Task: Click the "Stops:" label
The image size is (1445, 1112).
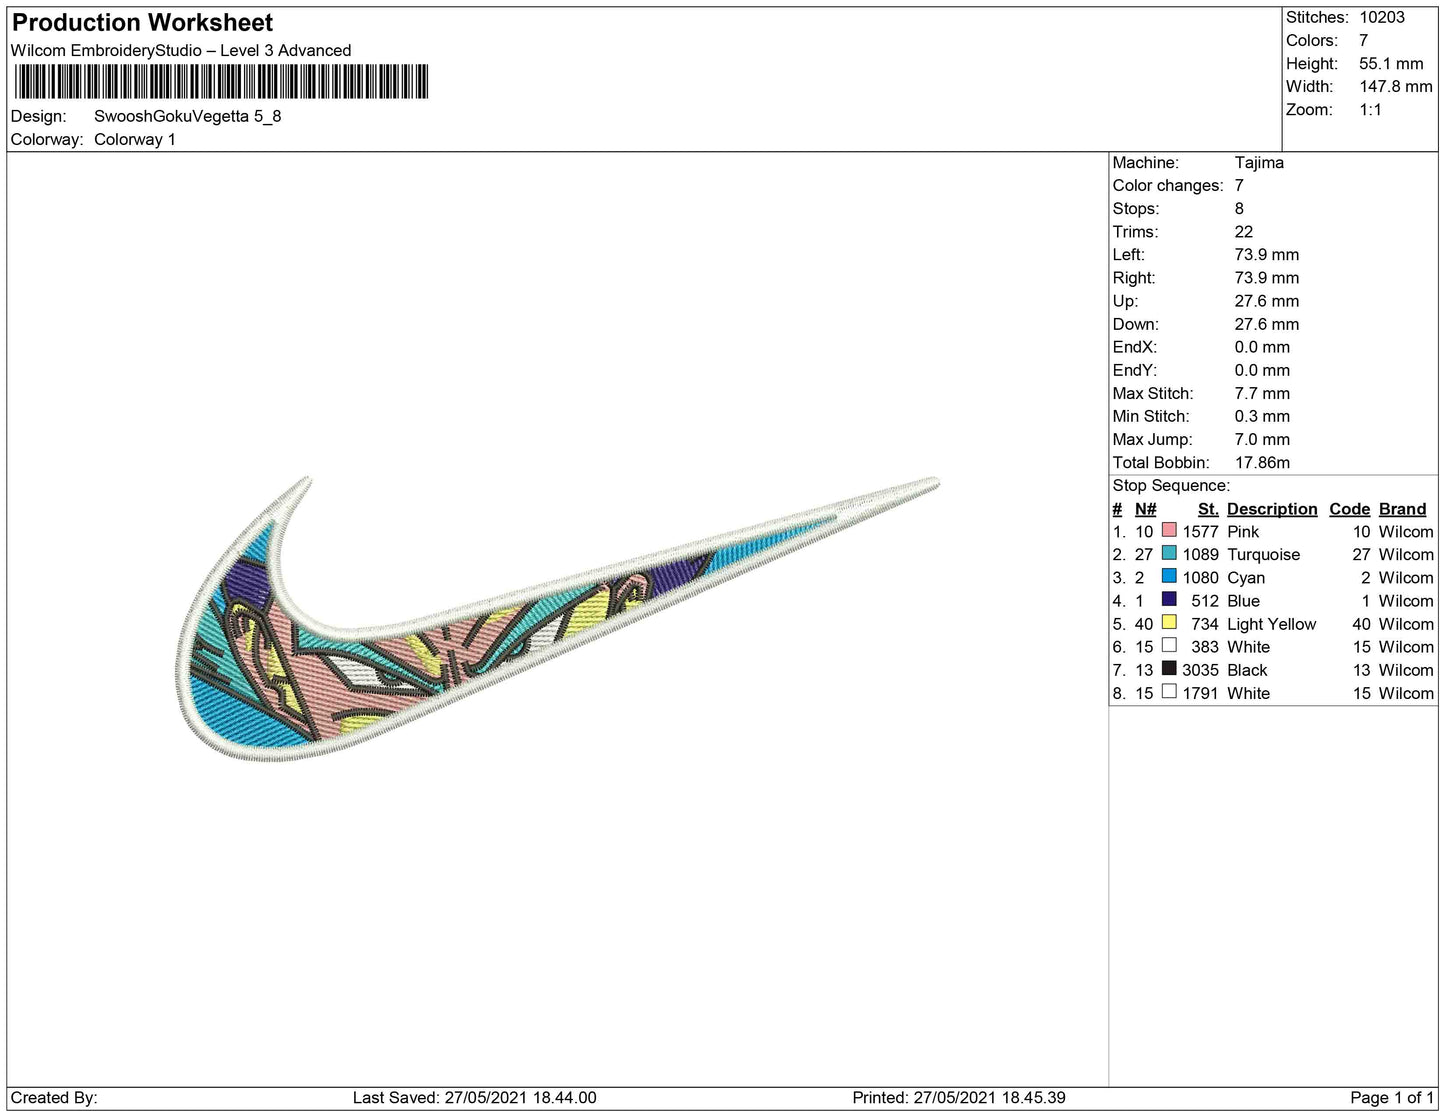Action: coord(1136,208)
